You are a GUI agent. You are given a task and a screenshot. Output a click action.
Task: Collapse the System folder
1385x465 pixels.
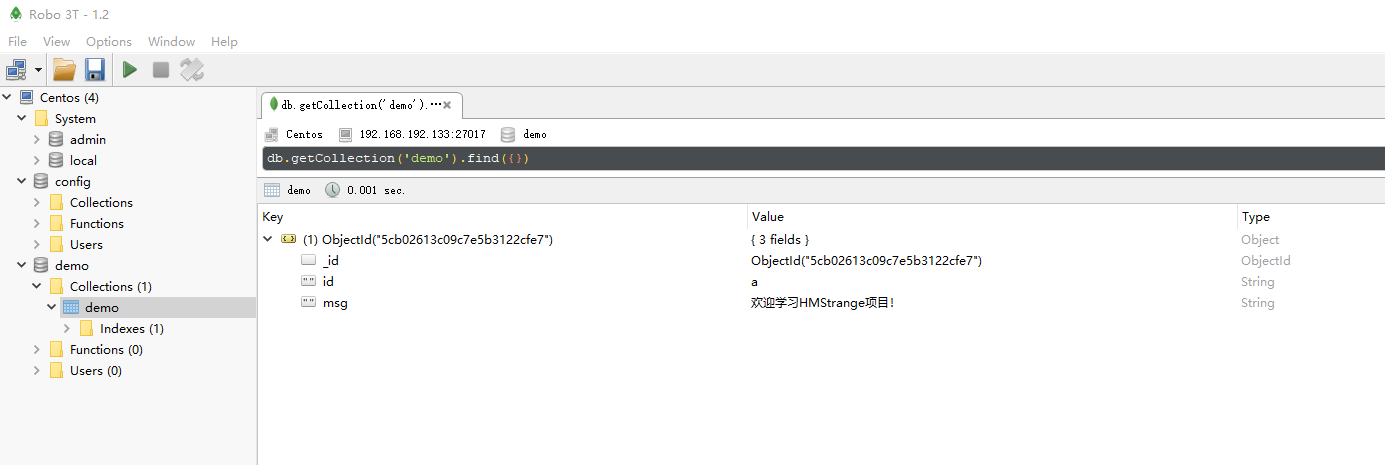coord(22,118)
